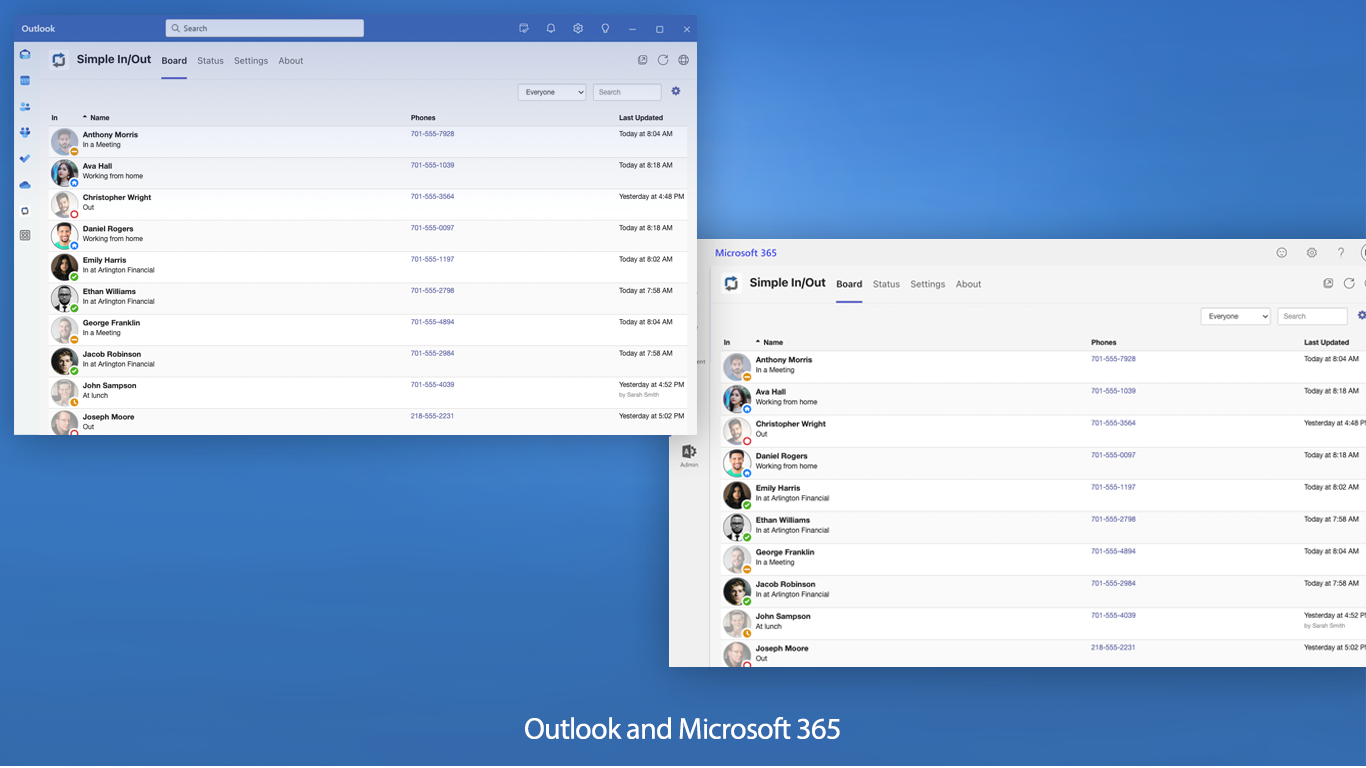Click phone link 701-555-1197 in the Outlook window
Viewport: 1366px width, 768px height.
click(432, 259)
